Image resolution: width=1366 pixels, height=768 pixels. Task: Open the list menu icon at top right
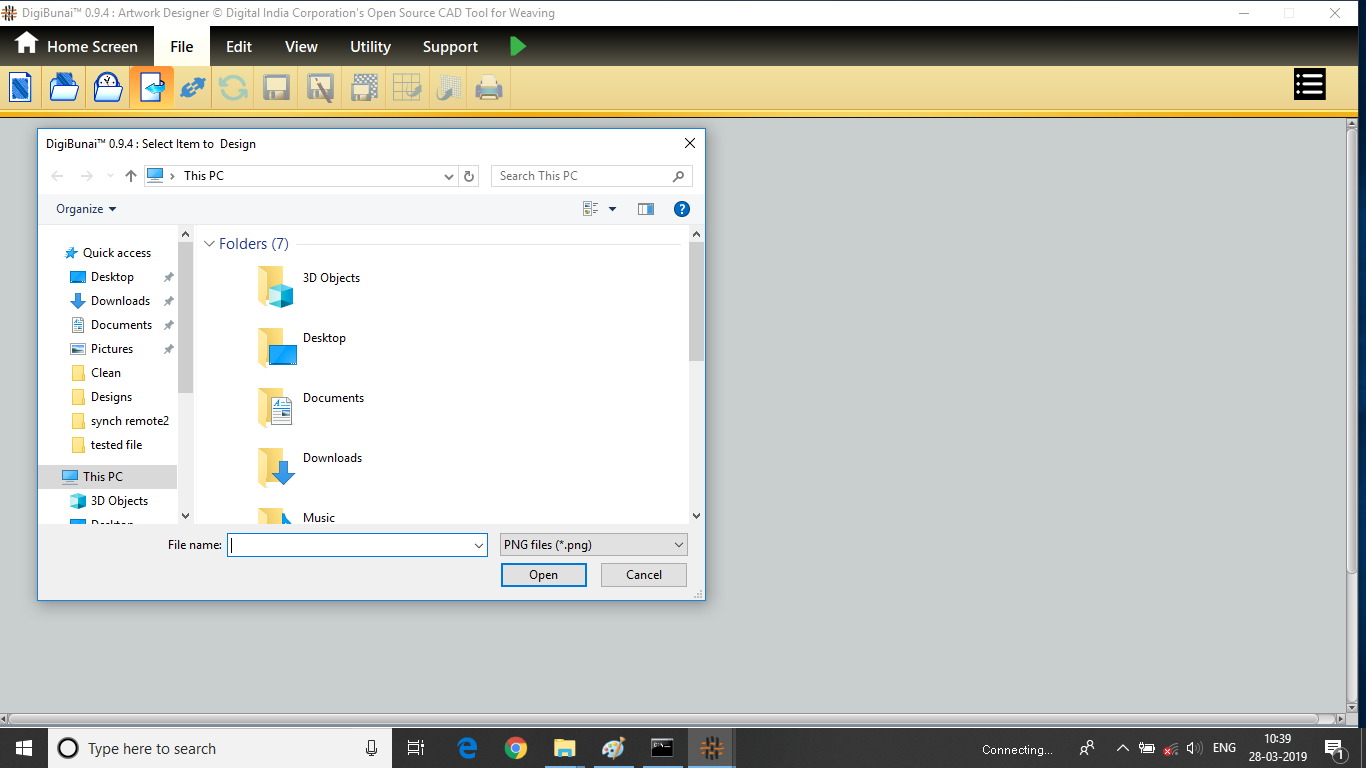point(1309,85)
